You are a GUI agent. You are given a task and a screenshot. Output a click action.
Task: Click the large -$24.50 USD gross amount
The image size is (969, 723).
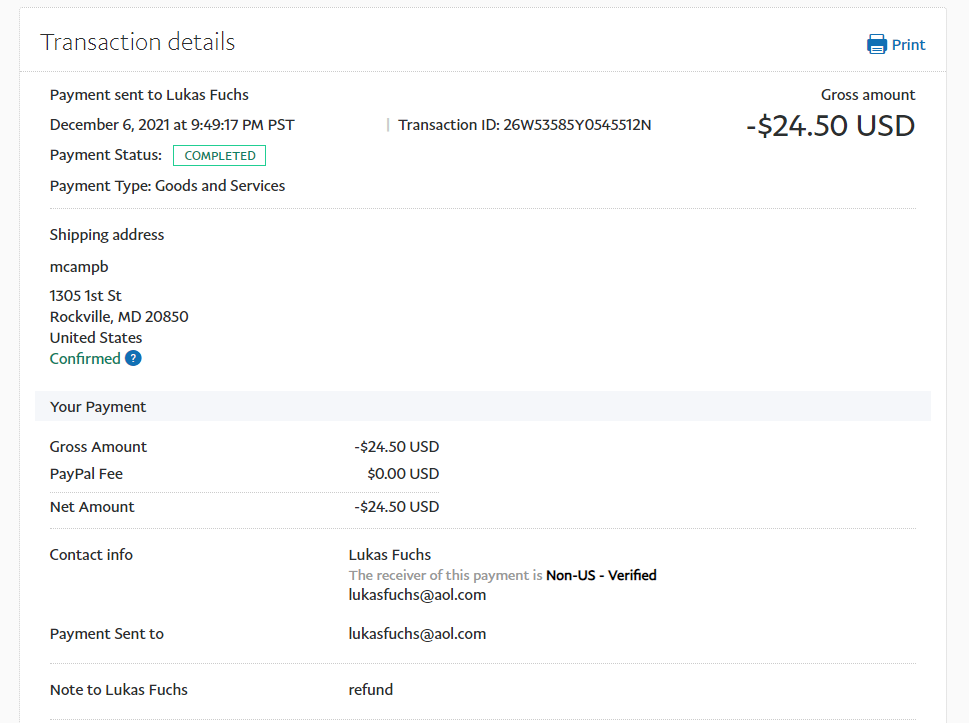[830, 126]
